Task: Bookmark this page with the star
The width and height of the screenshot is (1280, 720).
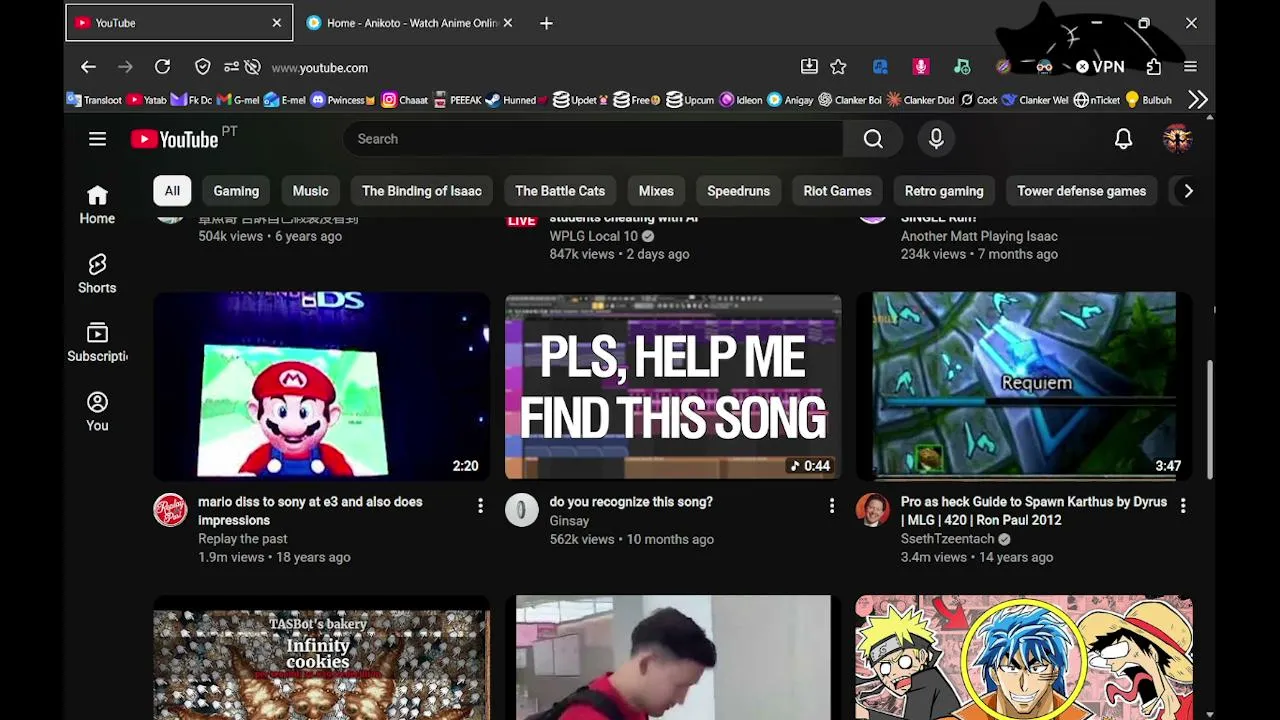Action: 838,67
